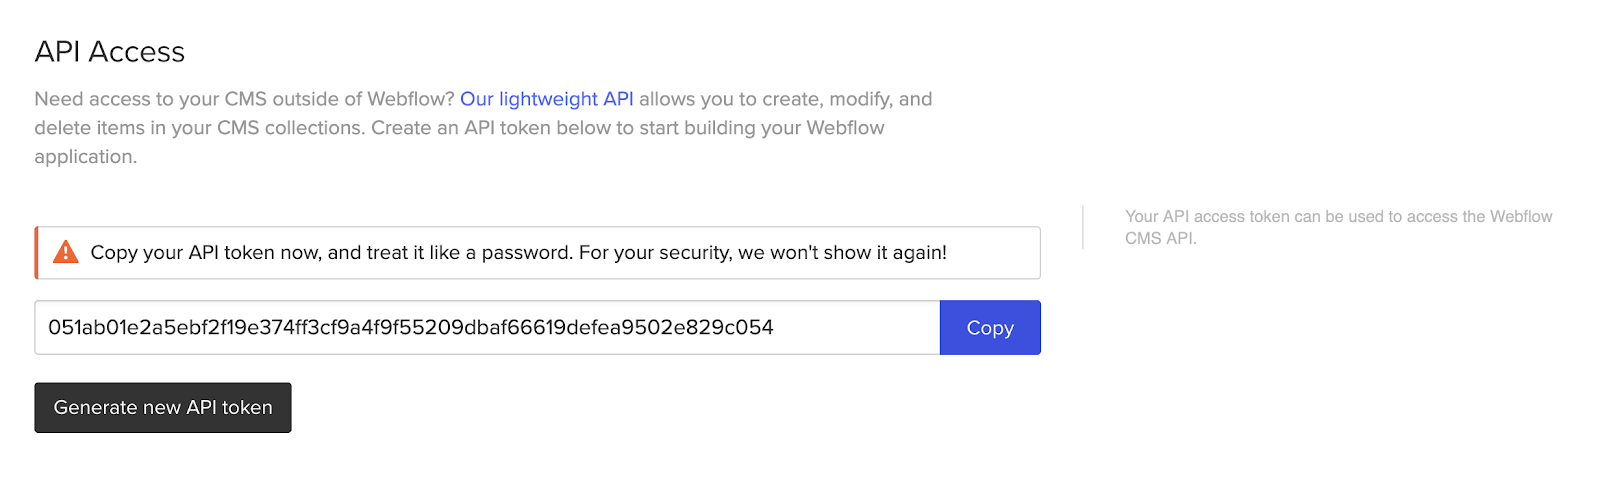Image resolution: width=1600 pixels, height=481 pixels.
Task: Click "For your security, we won't show it again!"
Action: pyautogui.click(x=763, y=252)
